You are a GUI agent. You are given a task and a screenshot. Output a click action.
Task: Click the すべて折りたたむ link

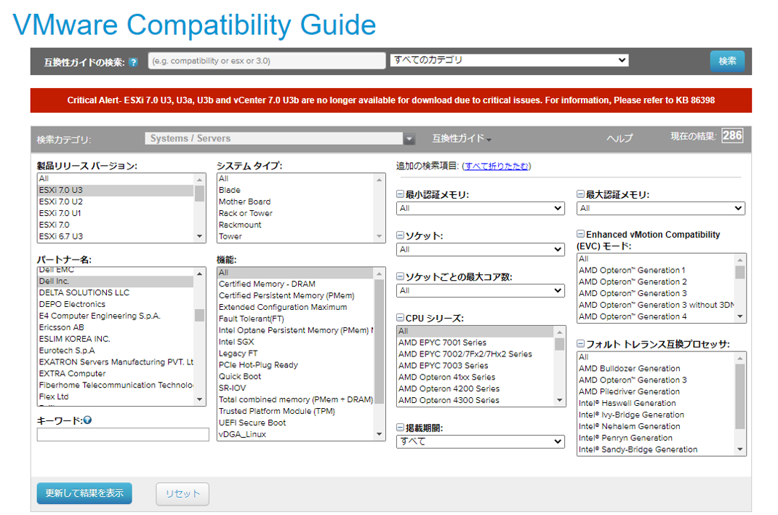pyautogui.click(x=496, y=166)
